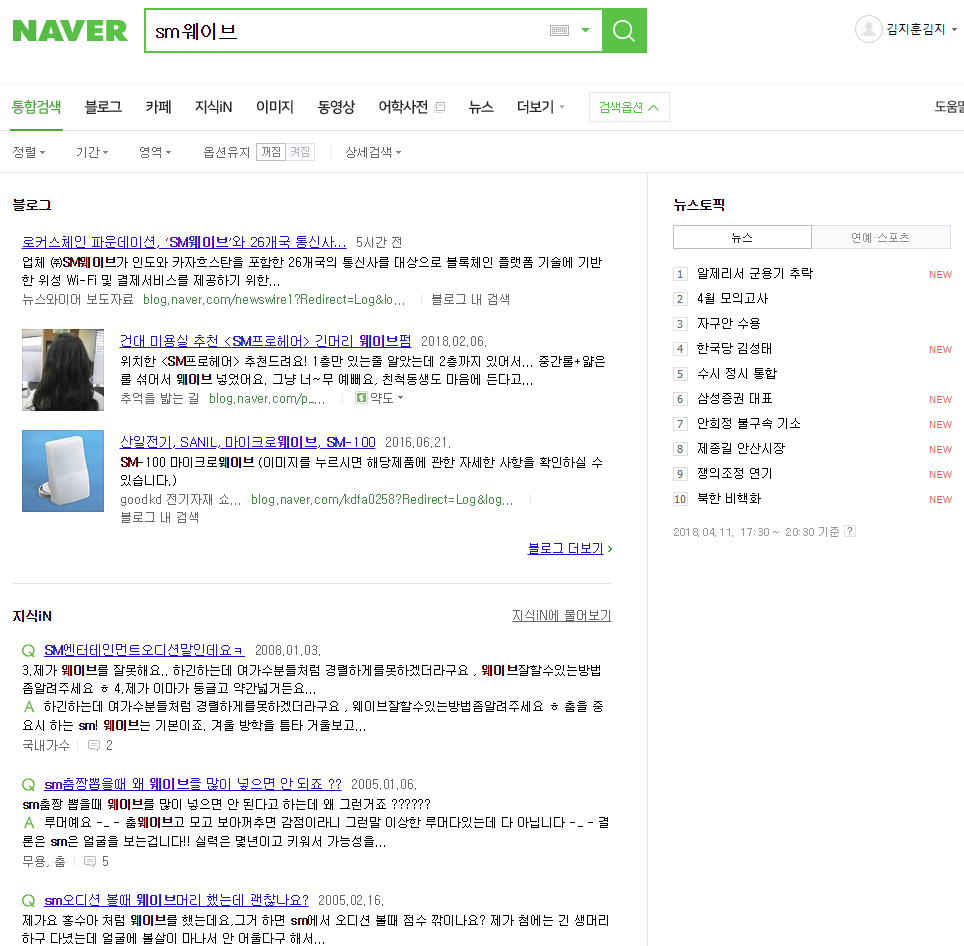Expand the search suggestions arrow in search box

(585, 30)
